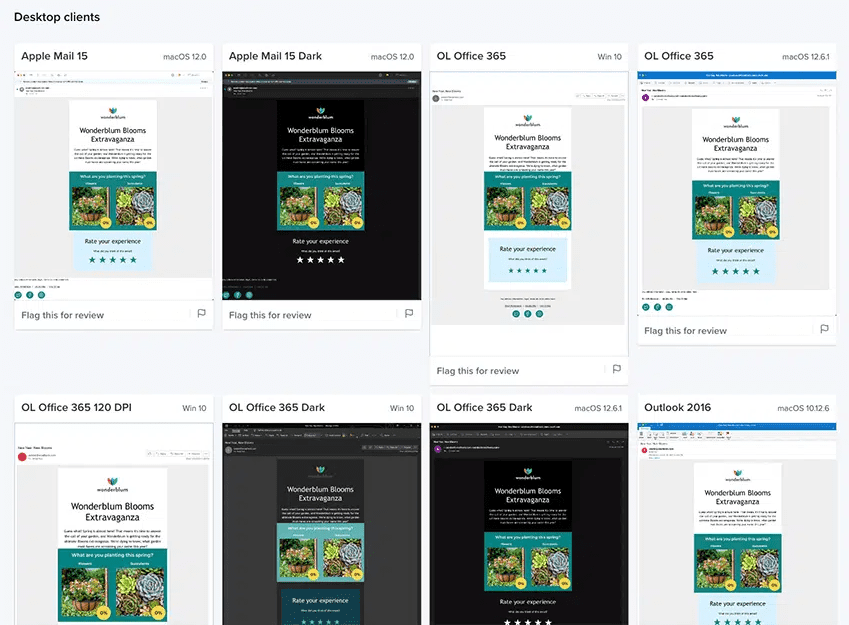
Task: Open the OL Office 365 Dark macOS 12.6.1 preview
Action: [529, 523]
